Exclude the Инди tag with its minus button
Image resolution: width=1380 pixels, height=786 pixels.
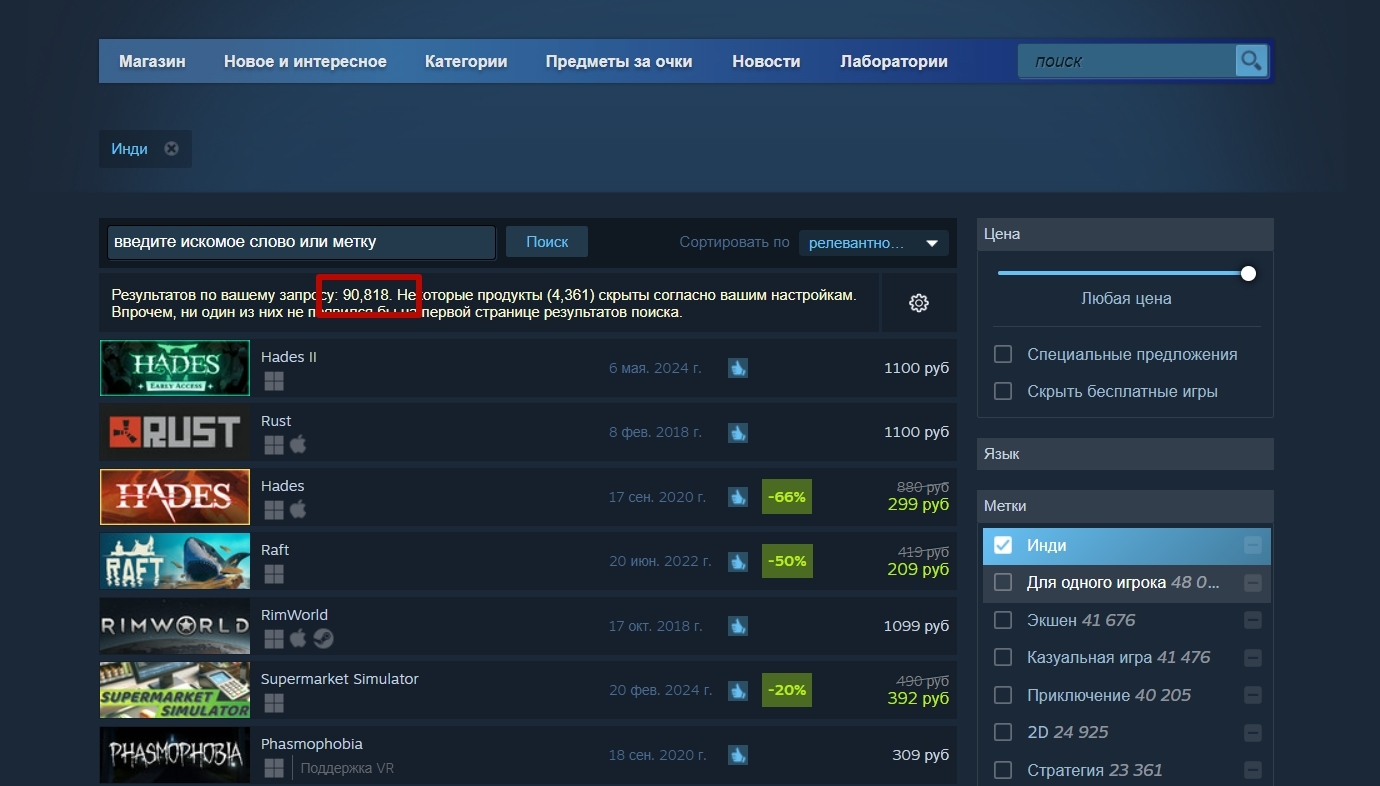(1253, 546)
